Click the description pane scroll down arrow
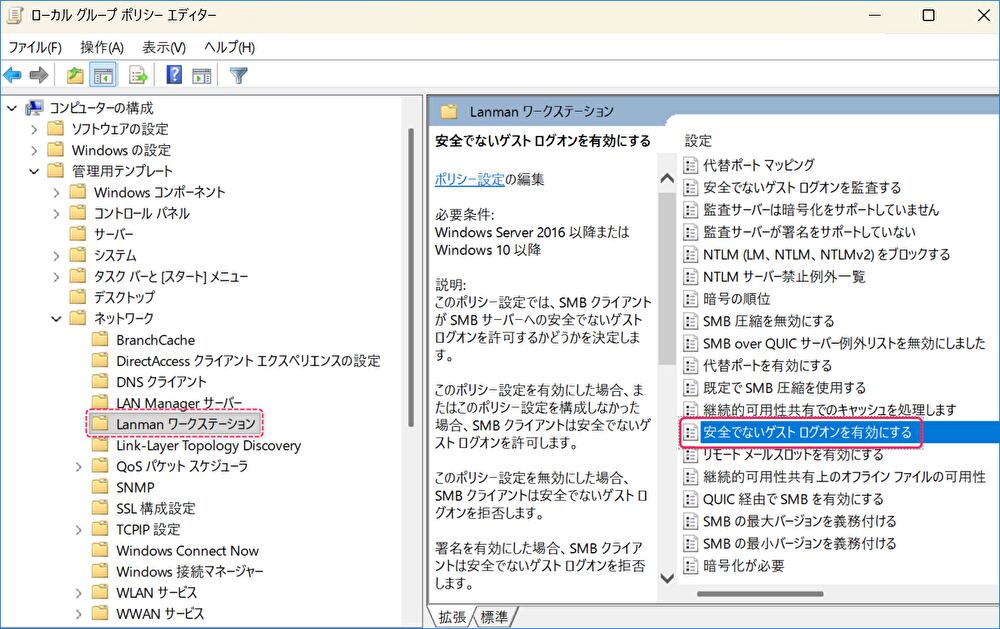Viewport: 1000px width, 629px height. pyautogui.click(x=667, y=578)
